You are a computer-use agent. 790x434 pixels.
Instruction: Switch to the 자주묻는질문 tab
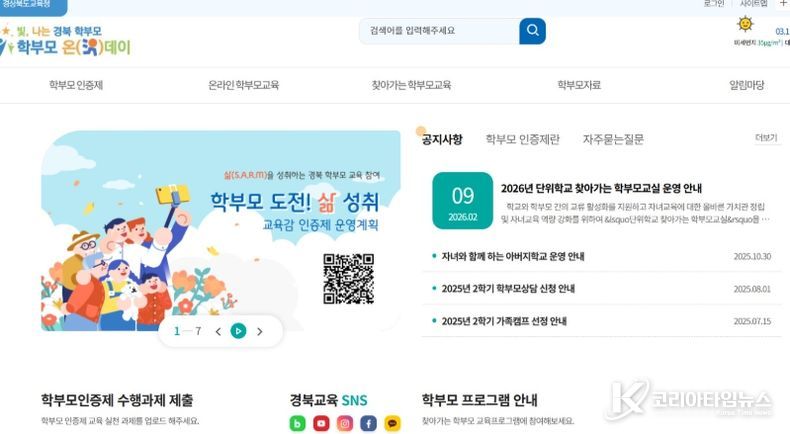click(x=613, y=139)
